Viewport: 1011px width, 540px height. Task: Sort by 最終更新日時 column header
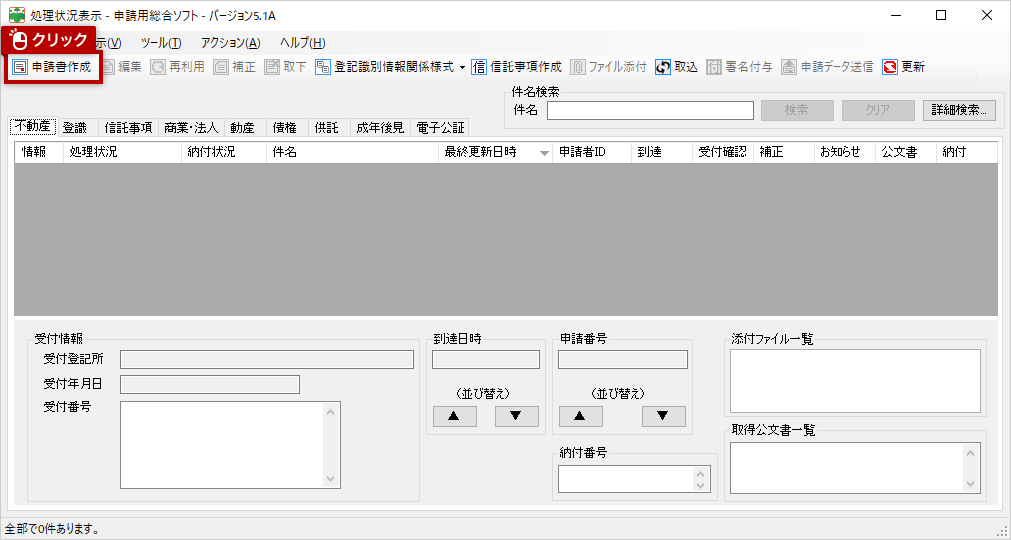(x=495, y=153)
